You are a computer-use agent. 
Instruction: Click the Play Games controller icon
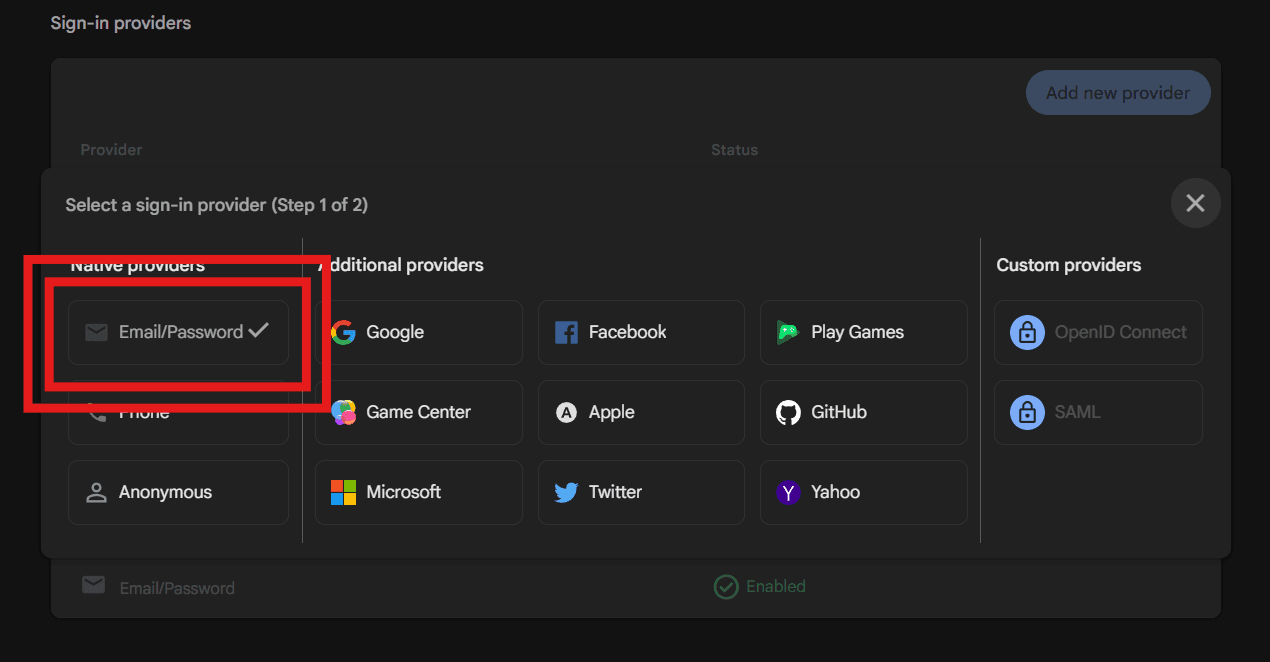(x=788, y=332)
